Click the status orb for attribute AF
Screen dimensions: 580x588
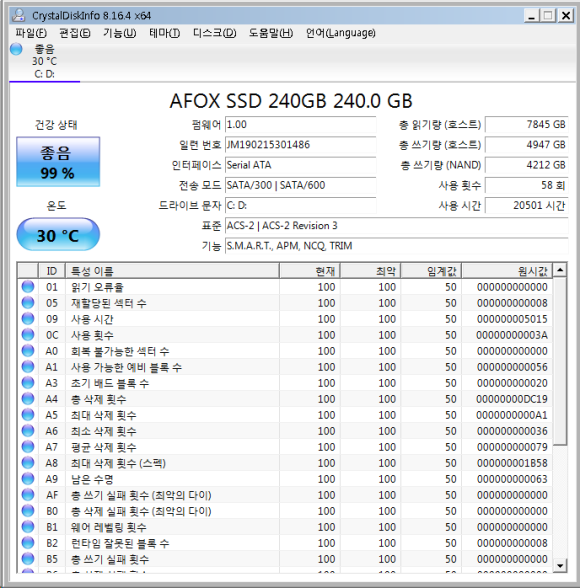click(28, 495)
